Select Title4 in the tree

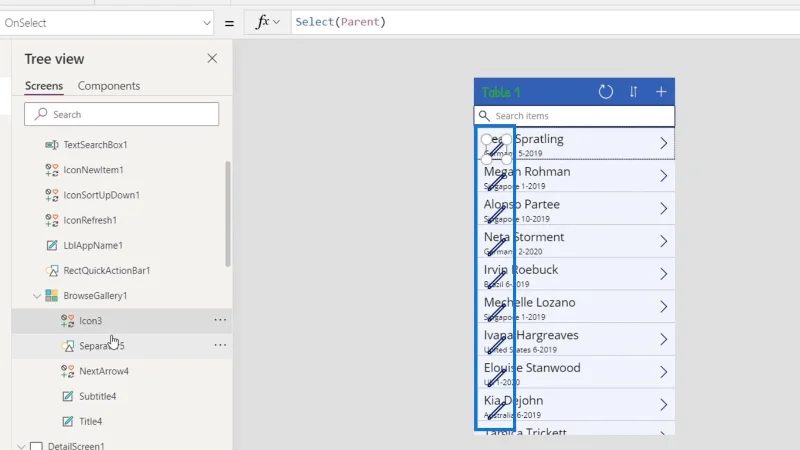pos(90,421)
